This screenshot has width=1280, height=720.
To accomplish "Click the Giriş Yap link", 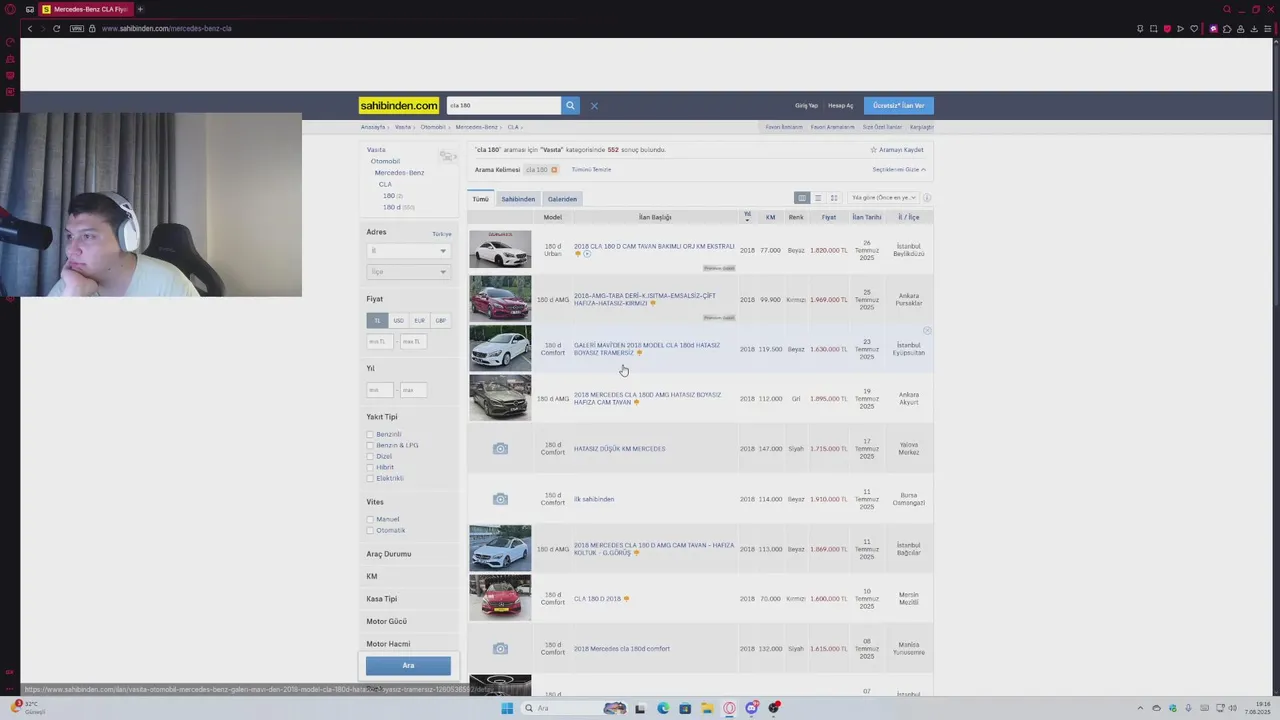I will pyautogui.click(x=806, y=105).
